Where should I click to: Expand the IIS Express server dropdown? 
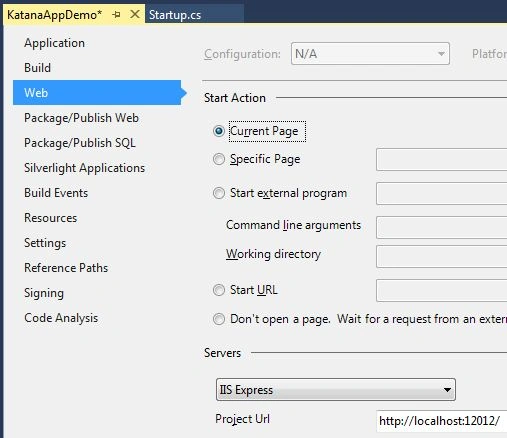336,390
